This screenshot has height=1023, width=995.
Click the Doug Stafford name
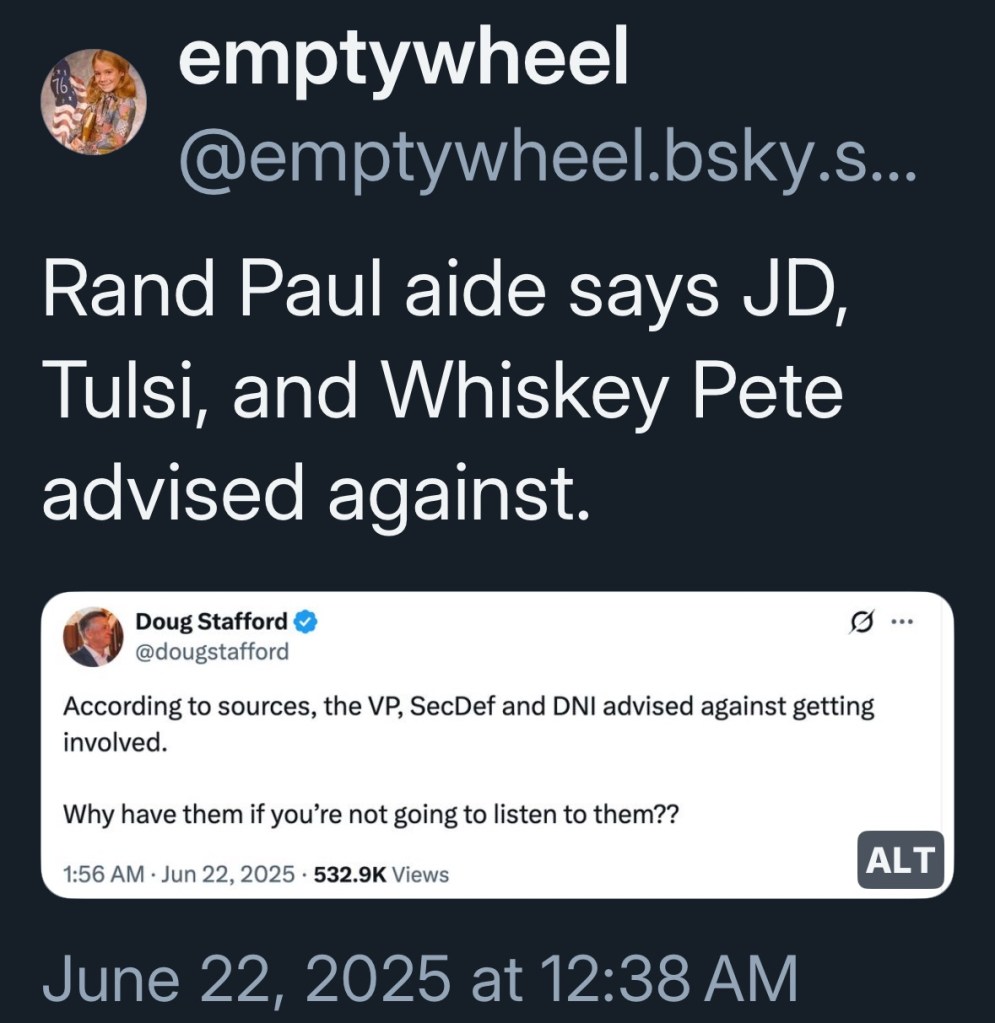211,622
